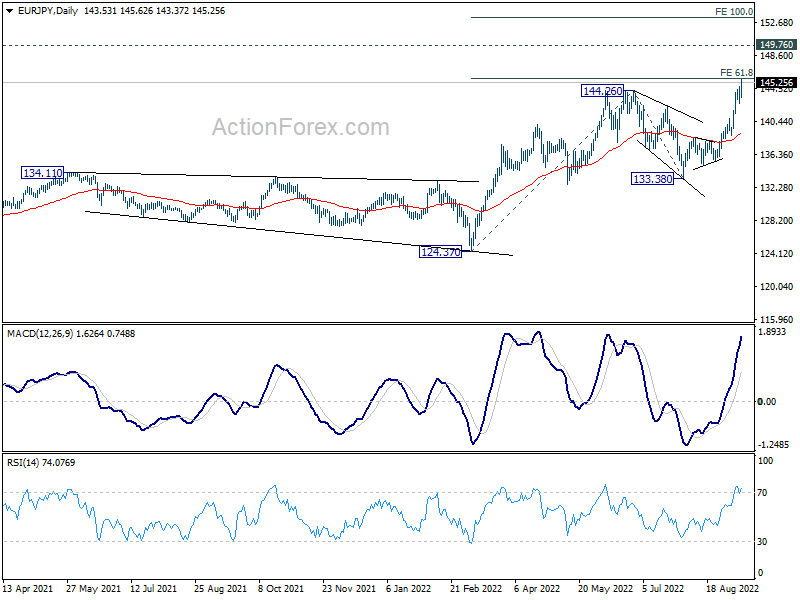Select the 134.110 price label
This screenshot has height=600, width=800.
coord(43,173)
